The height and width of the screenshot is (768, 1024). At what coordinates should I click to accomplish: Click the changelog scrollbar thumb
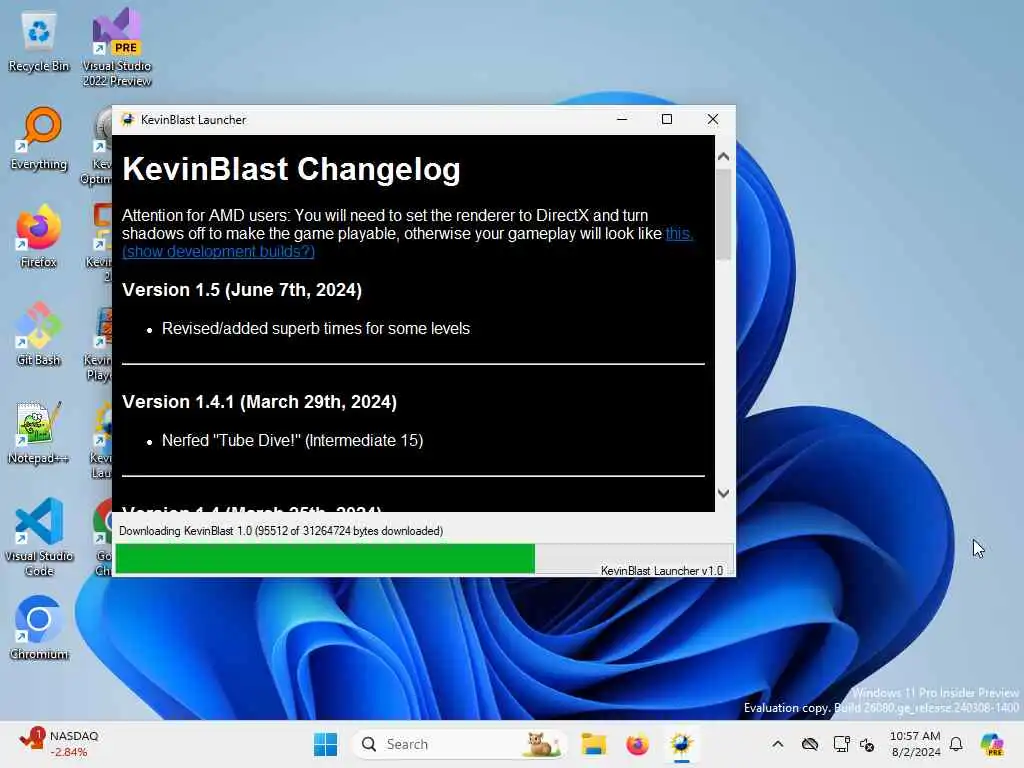point(723,215)
